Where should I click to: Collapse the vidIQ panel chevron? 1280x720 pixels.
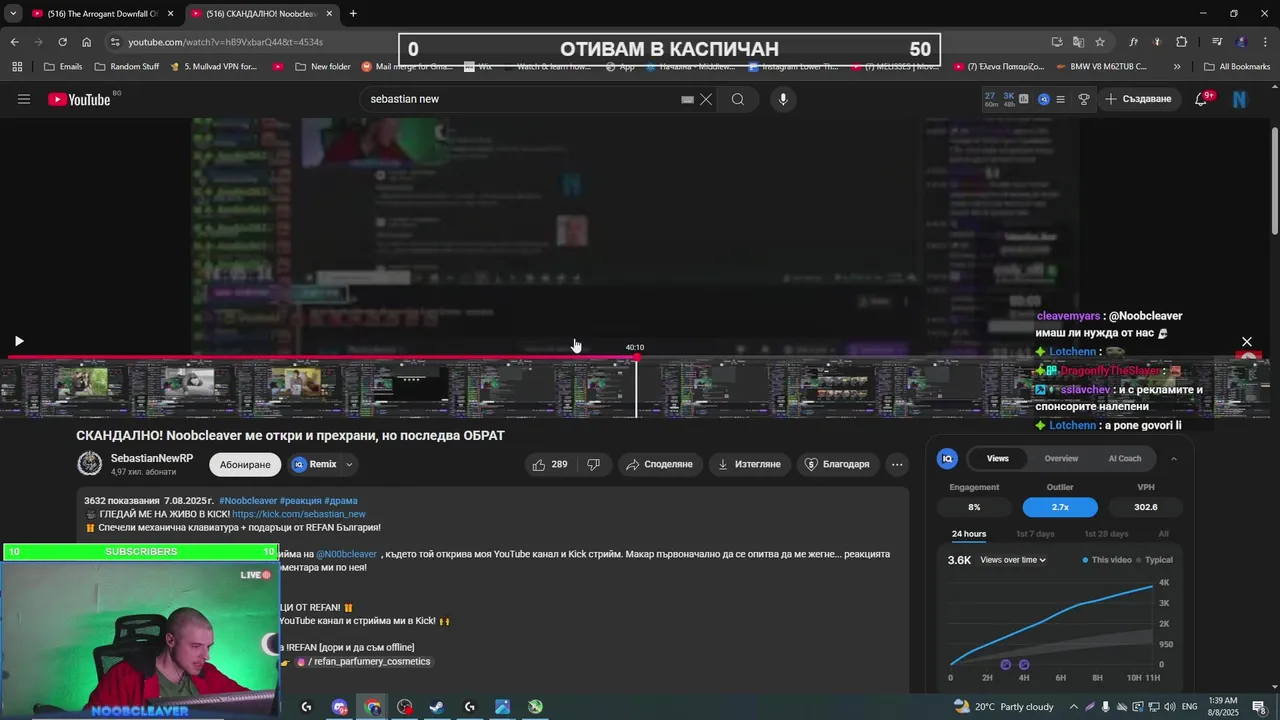[x=1174, y=459]
